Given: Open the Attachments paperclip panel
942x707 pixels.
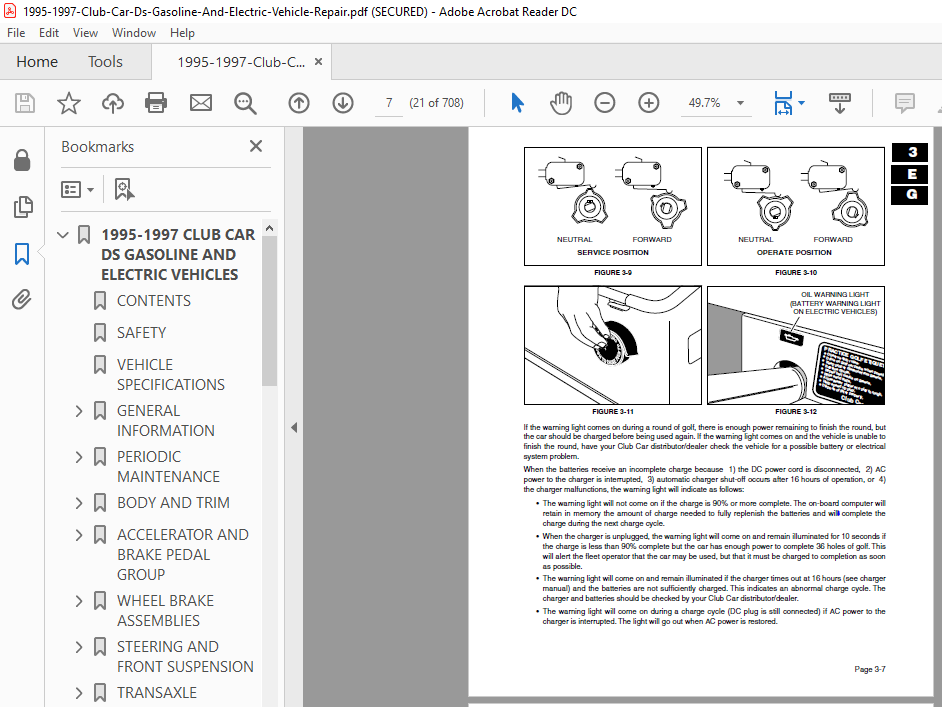Looking at the screenshot, I should pos(22,299).
